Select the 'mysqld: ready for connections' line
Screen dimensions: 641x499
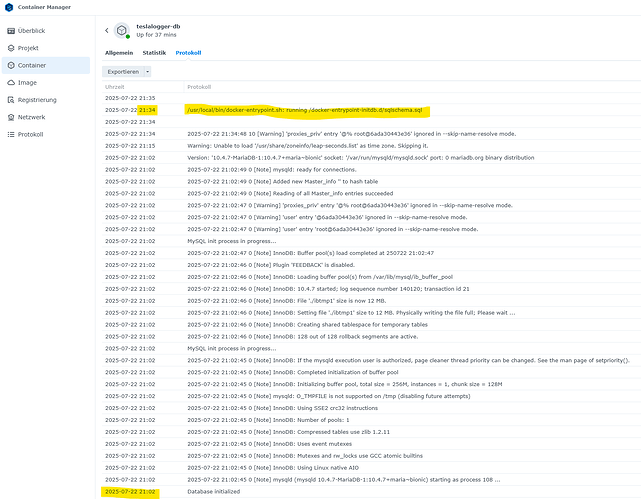[x=371, y=170]
